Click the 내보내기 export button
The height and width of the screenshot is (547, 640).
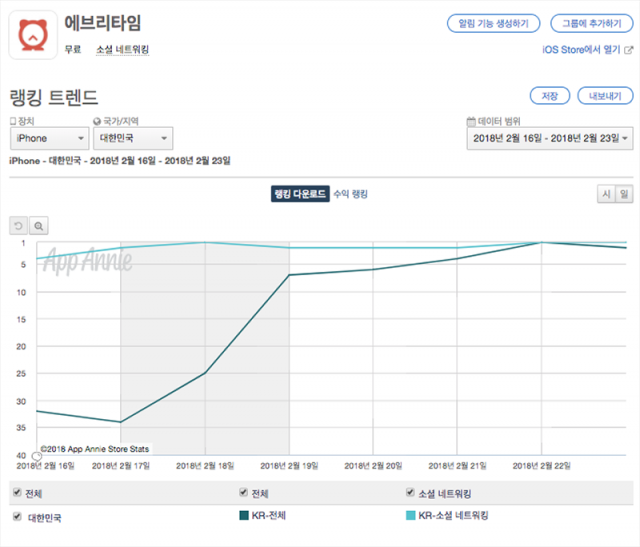[x=605, y=96]
